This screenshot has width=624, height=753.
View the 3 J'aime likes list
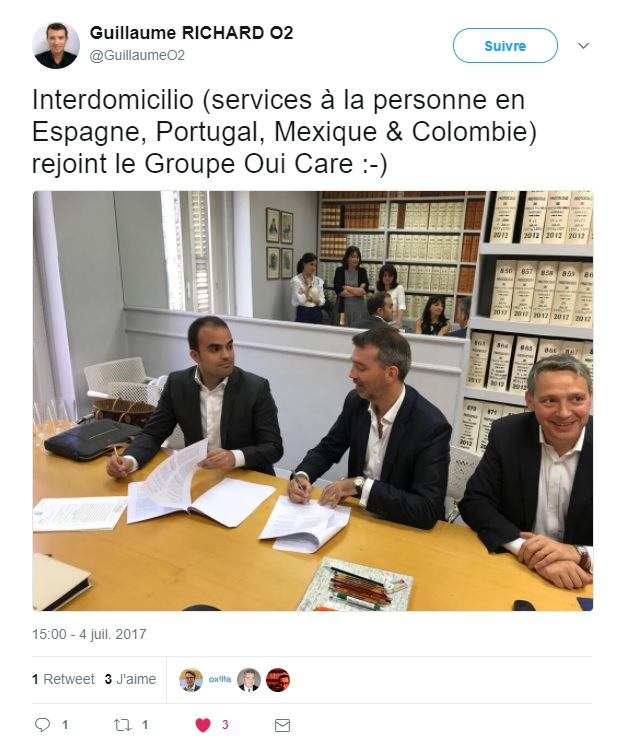pos(130,679)
